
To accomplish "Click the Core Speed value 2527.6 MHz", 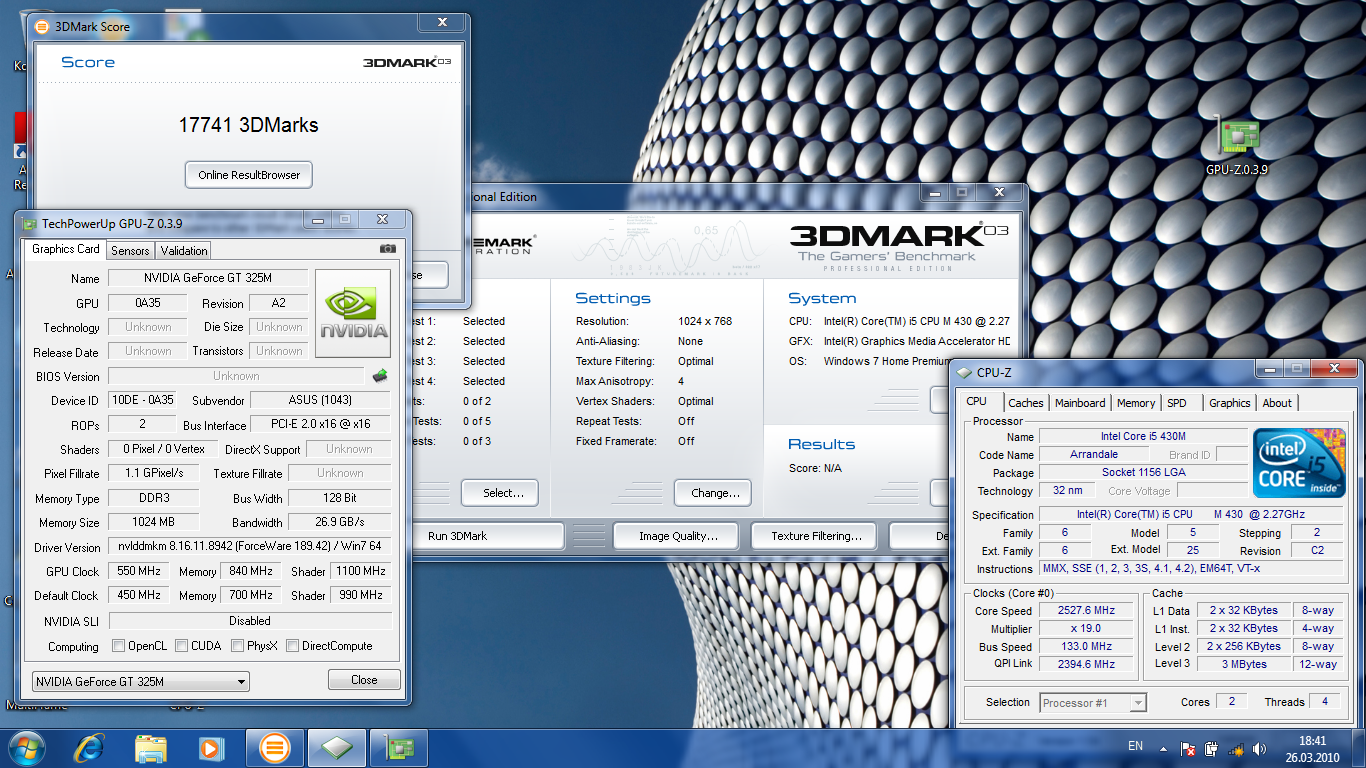I will [x=1086, y=611].
